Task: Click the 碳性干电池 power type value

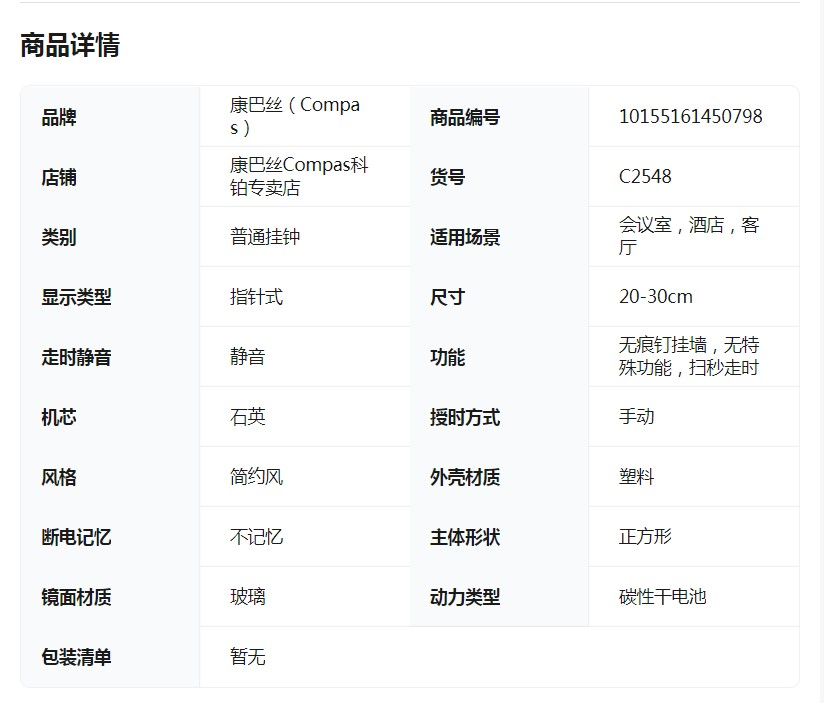Action: [662, 597]
